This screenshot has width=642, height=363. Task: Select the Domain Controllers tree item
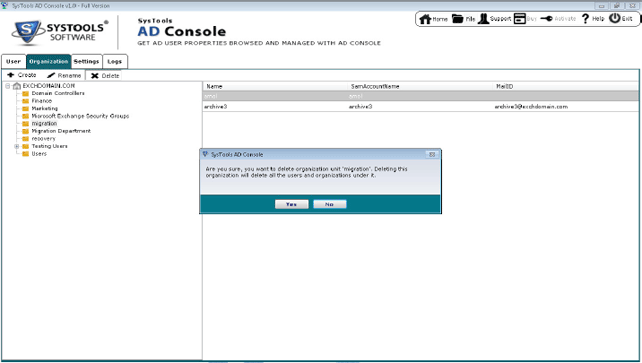tap(58, 93)
